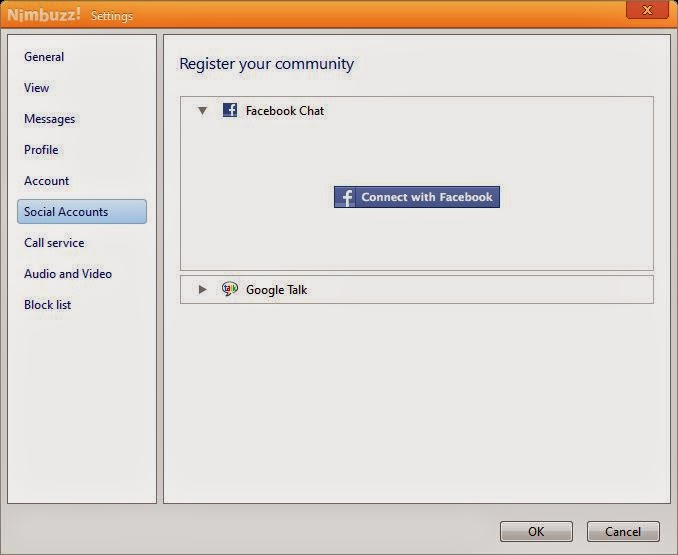
Task: Click Connect with Facebook button
Action: [x=417, y=197]
